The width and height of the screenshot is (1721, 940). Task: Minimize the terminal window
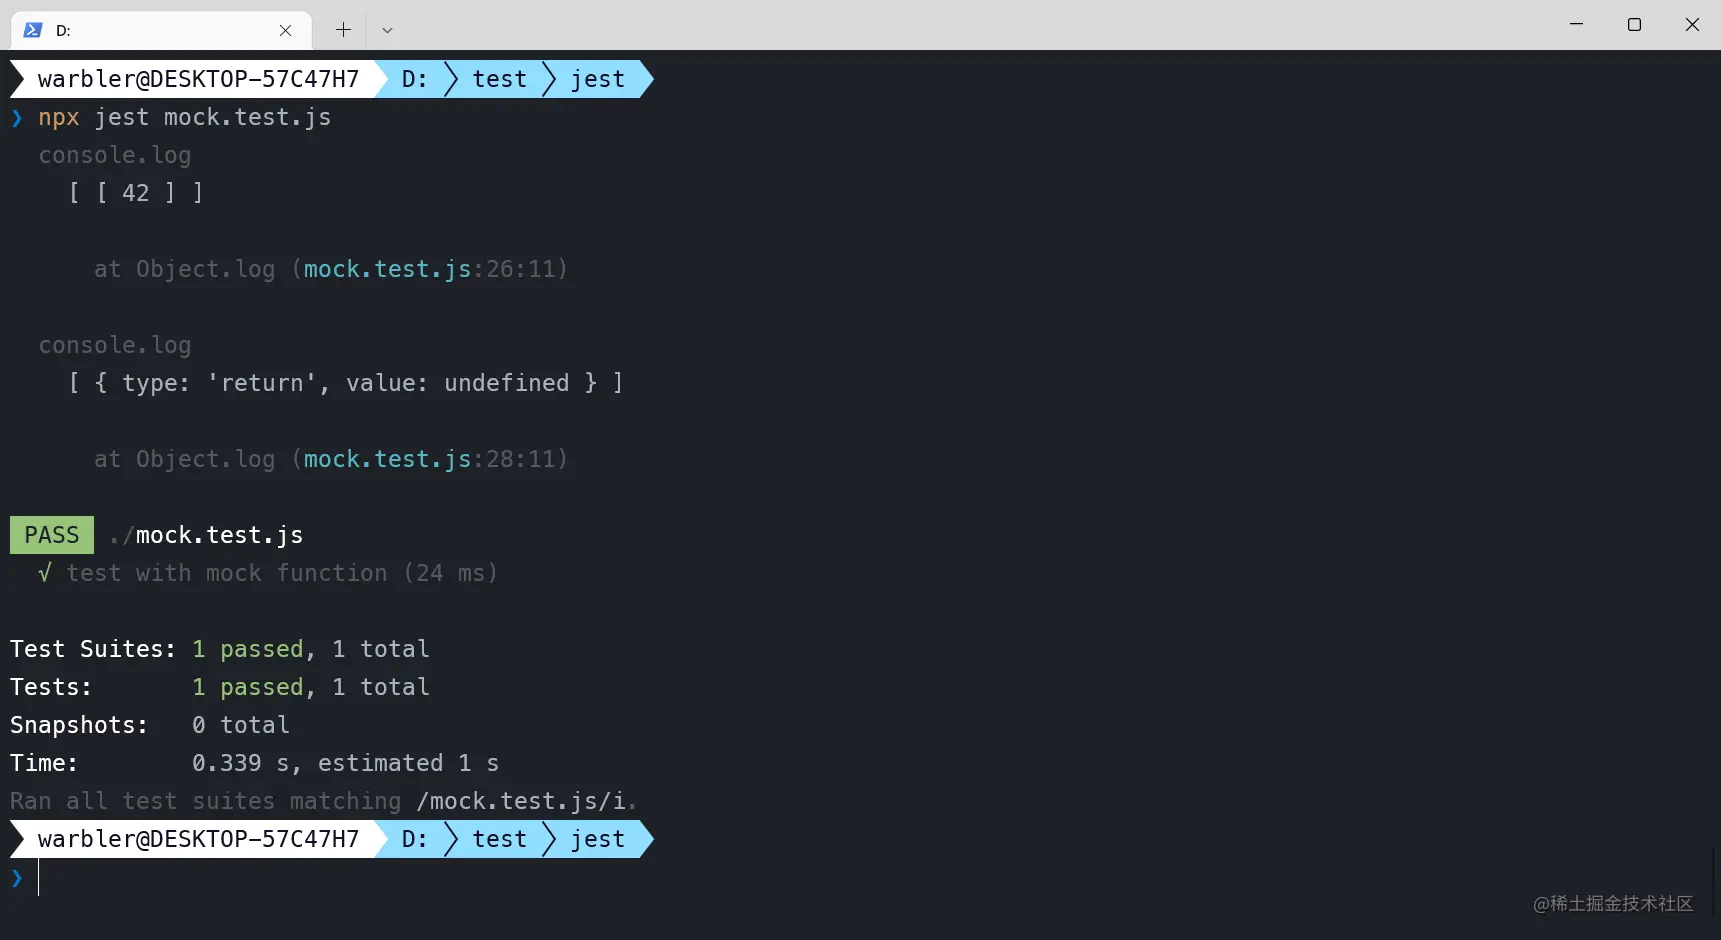click(x=1576, y=24)
